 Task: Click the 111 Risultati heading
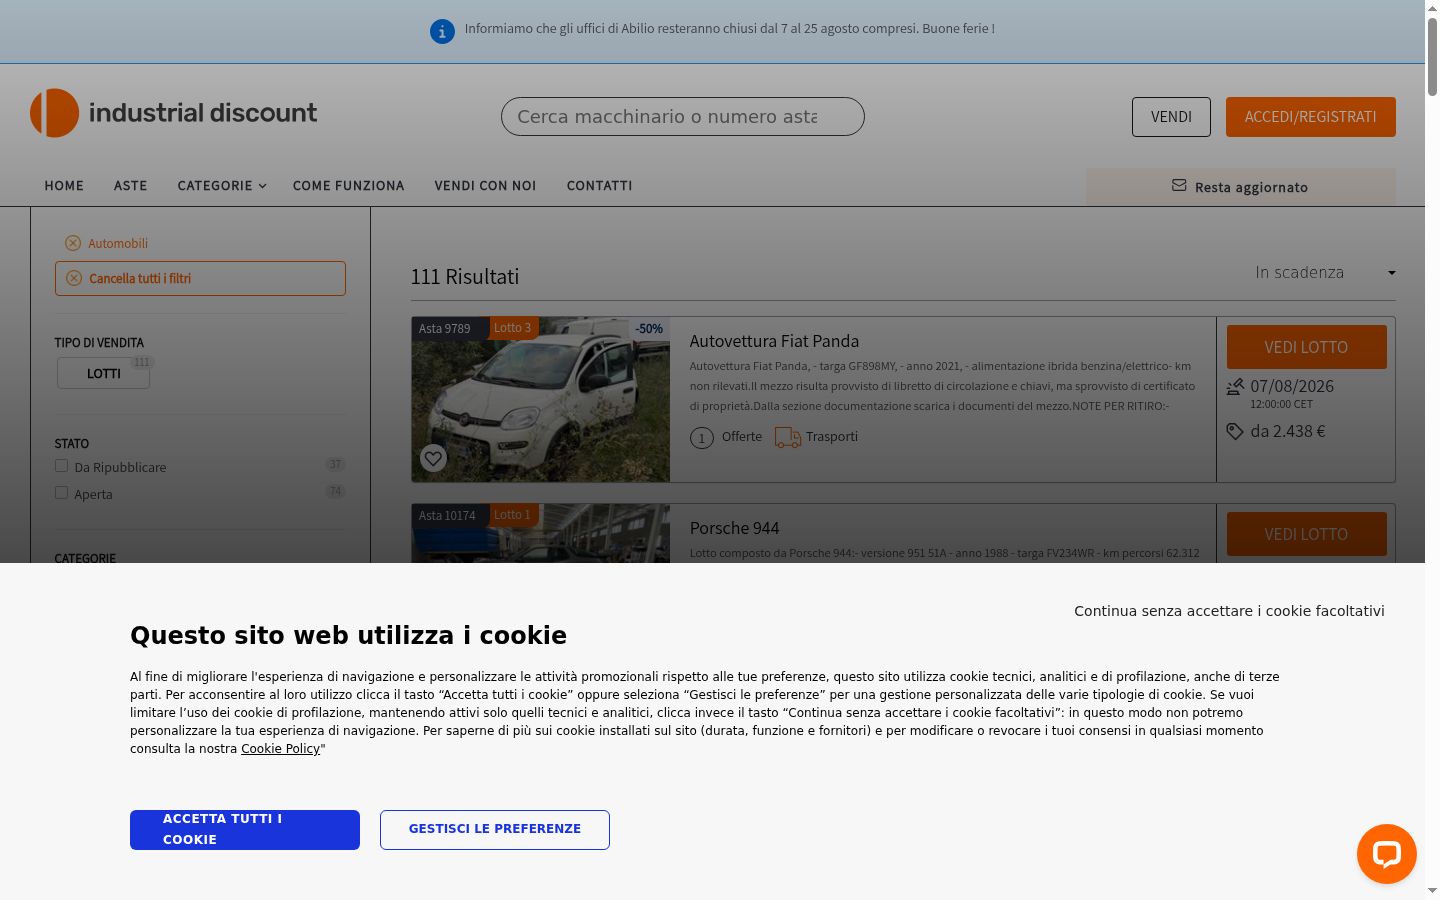pos(465,277)
